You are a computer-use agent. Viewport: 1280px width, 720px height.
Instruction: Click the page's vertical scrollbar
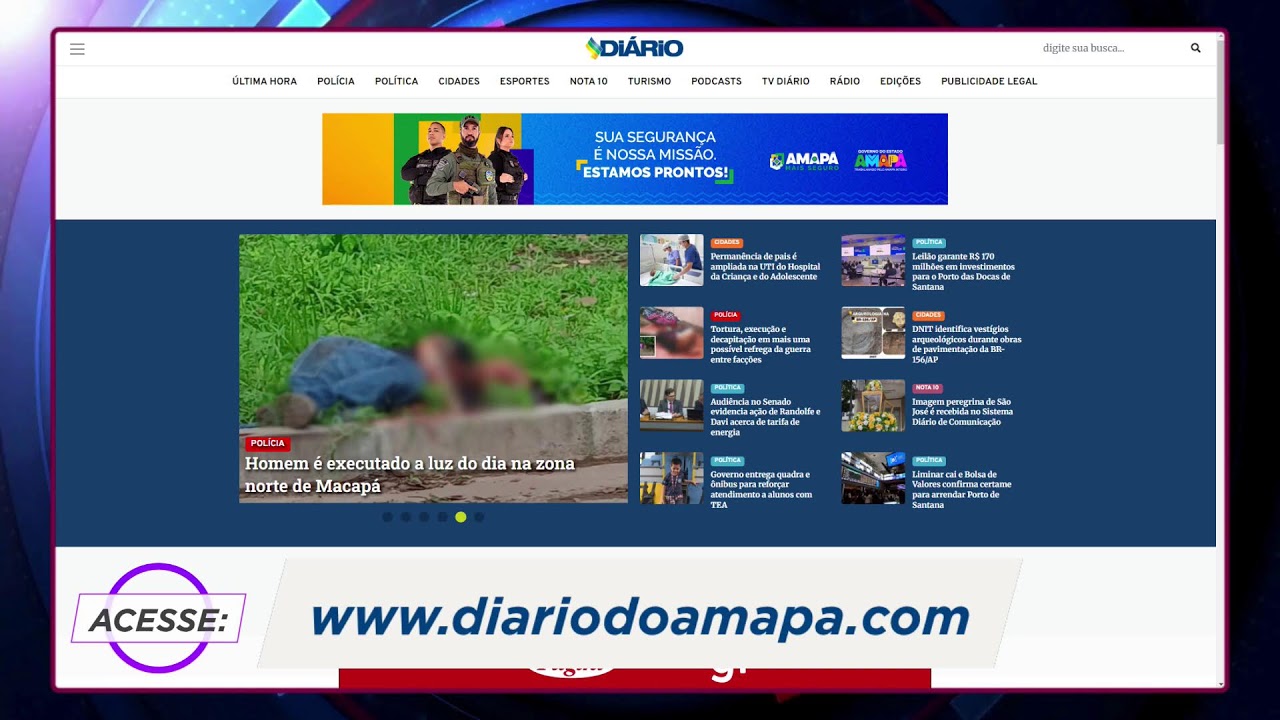(x=1220, y=90)
